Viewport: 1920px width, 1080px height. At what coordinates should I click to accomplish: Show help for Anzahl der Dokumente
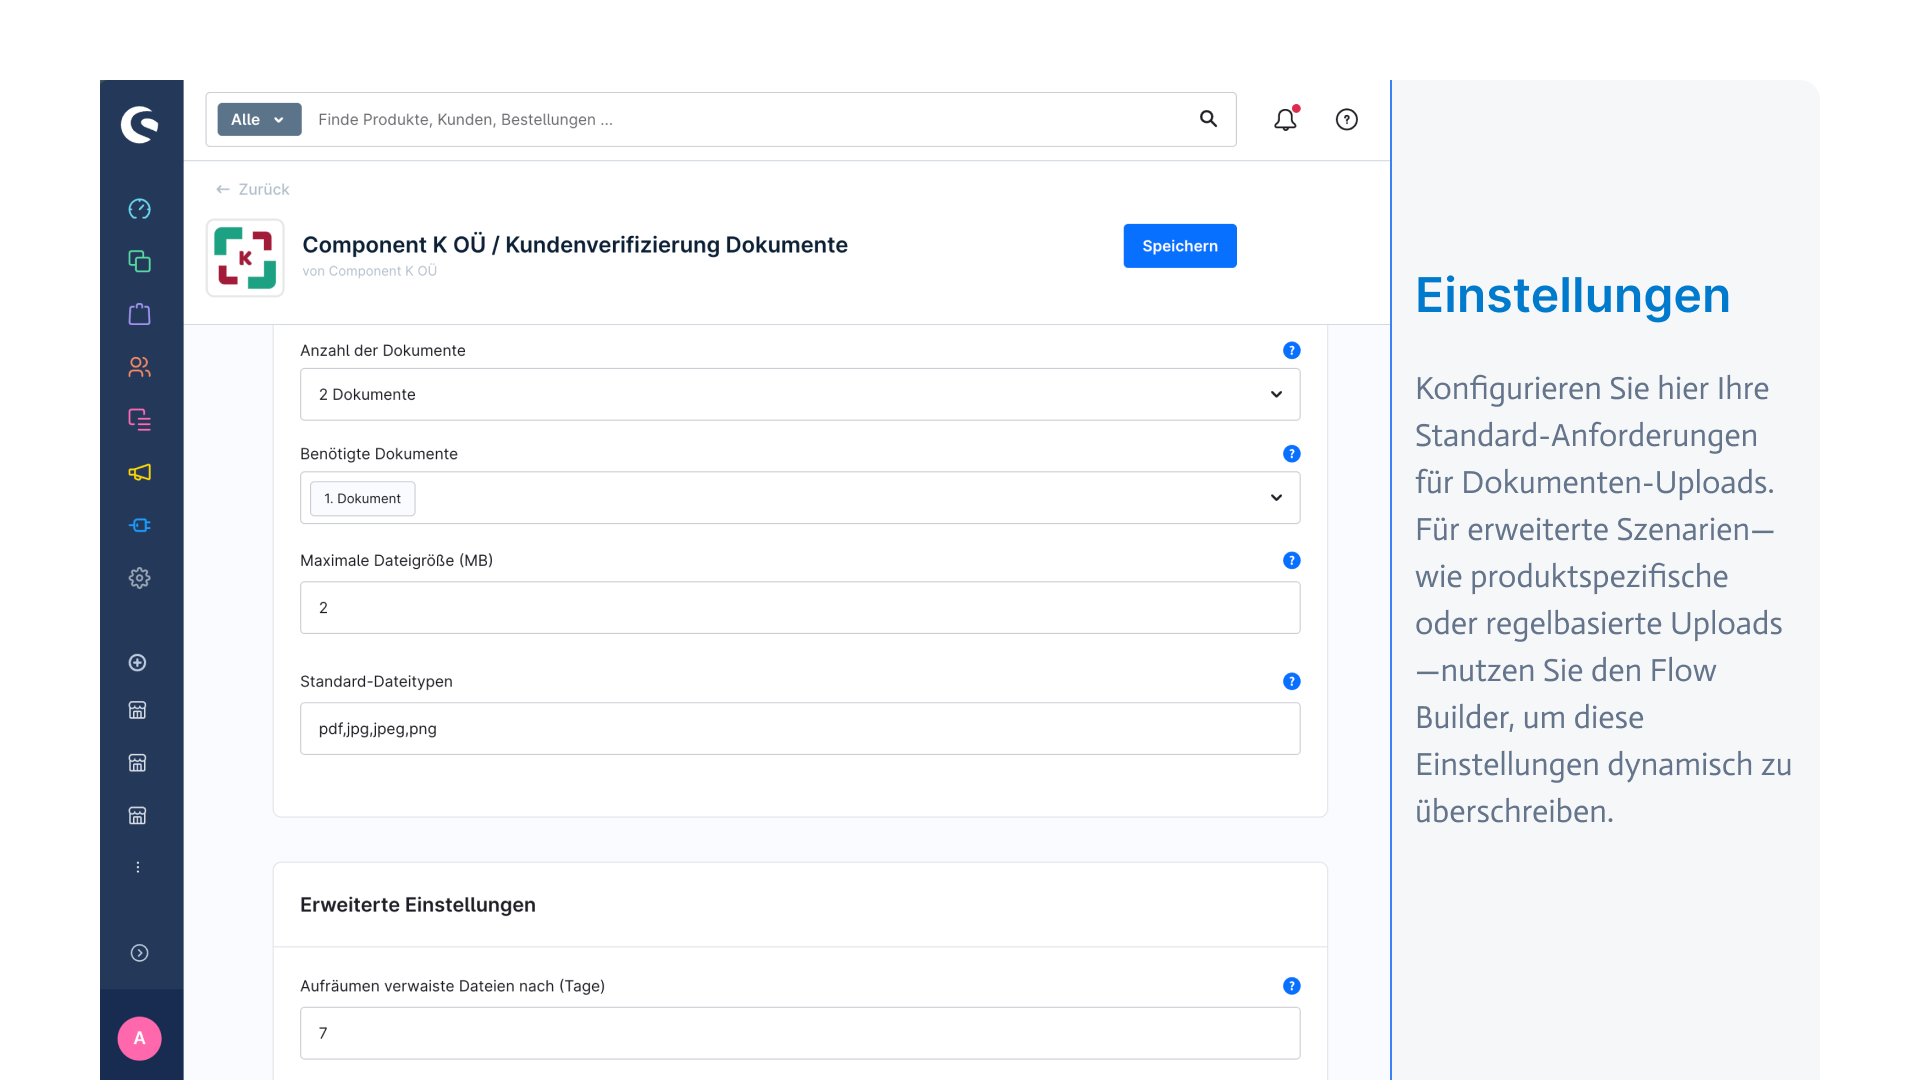pyautogui.click(x=1292, y=350)
